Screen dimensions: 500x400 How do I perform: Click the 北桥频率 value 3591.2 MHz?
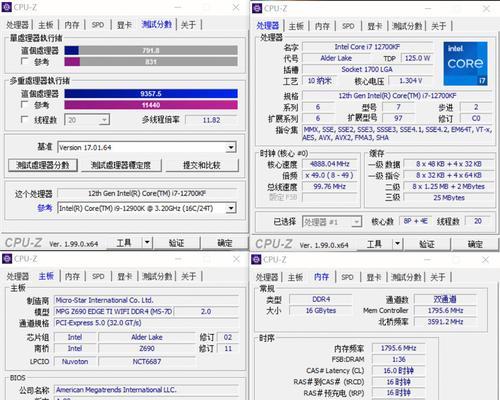coord(445,322)
